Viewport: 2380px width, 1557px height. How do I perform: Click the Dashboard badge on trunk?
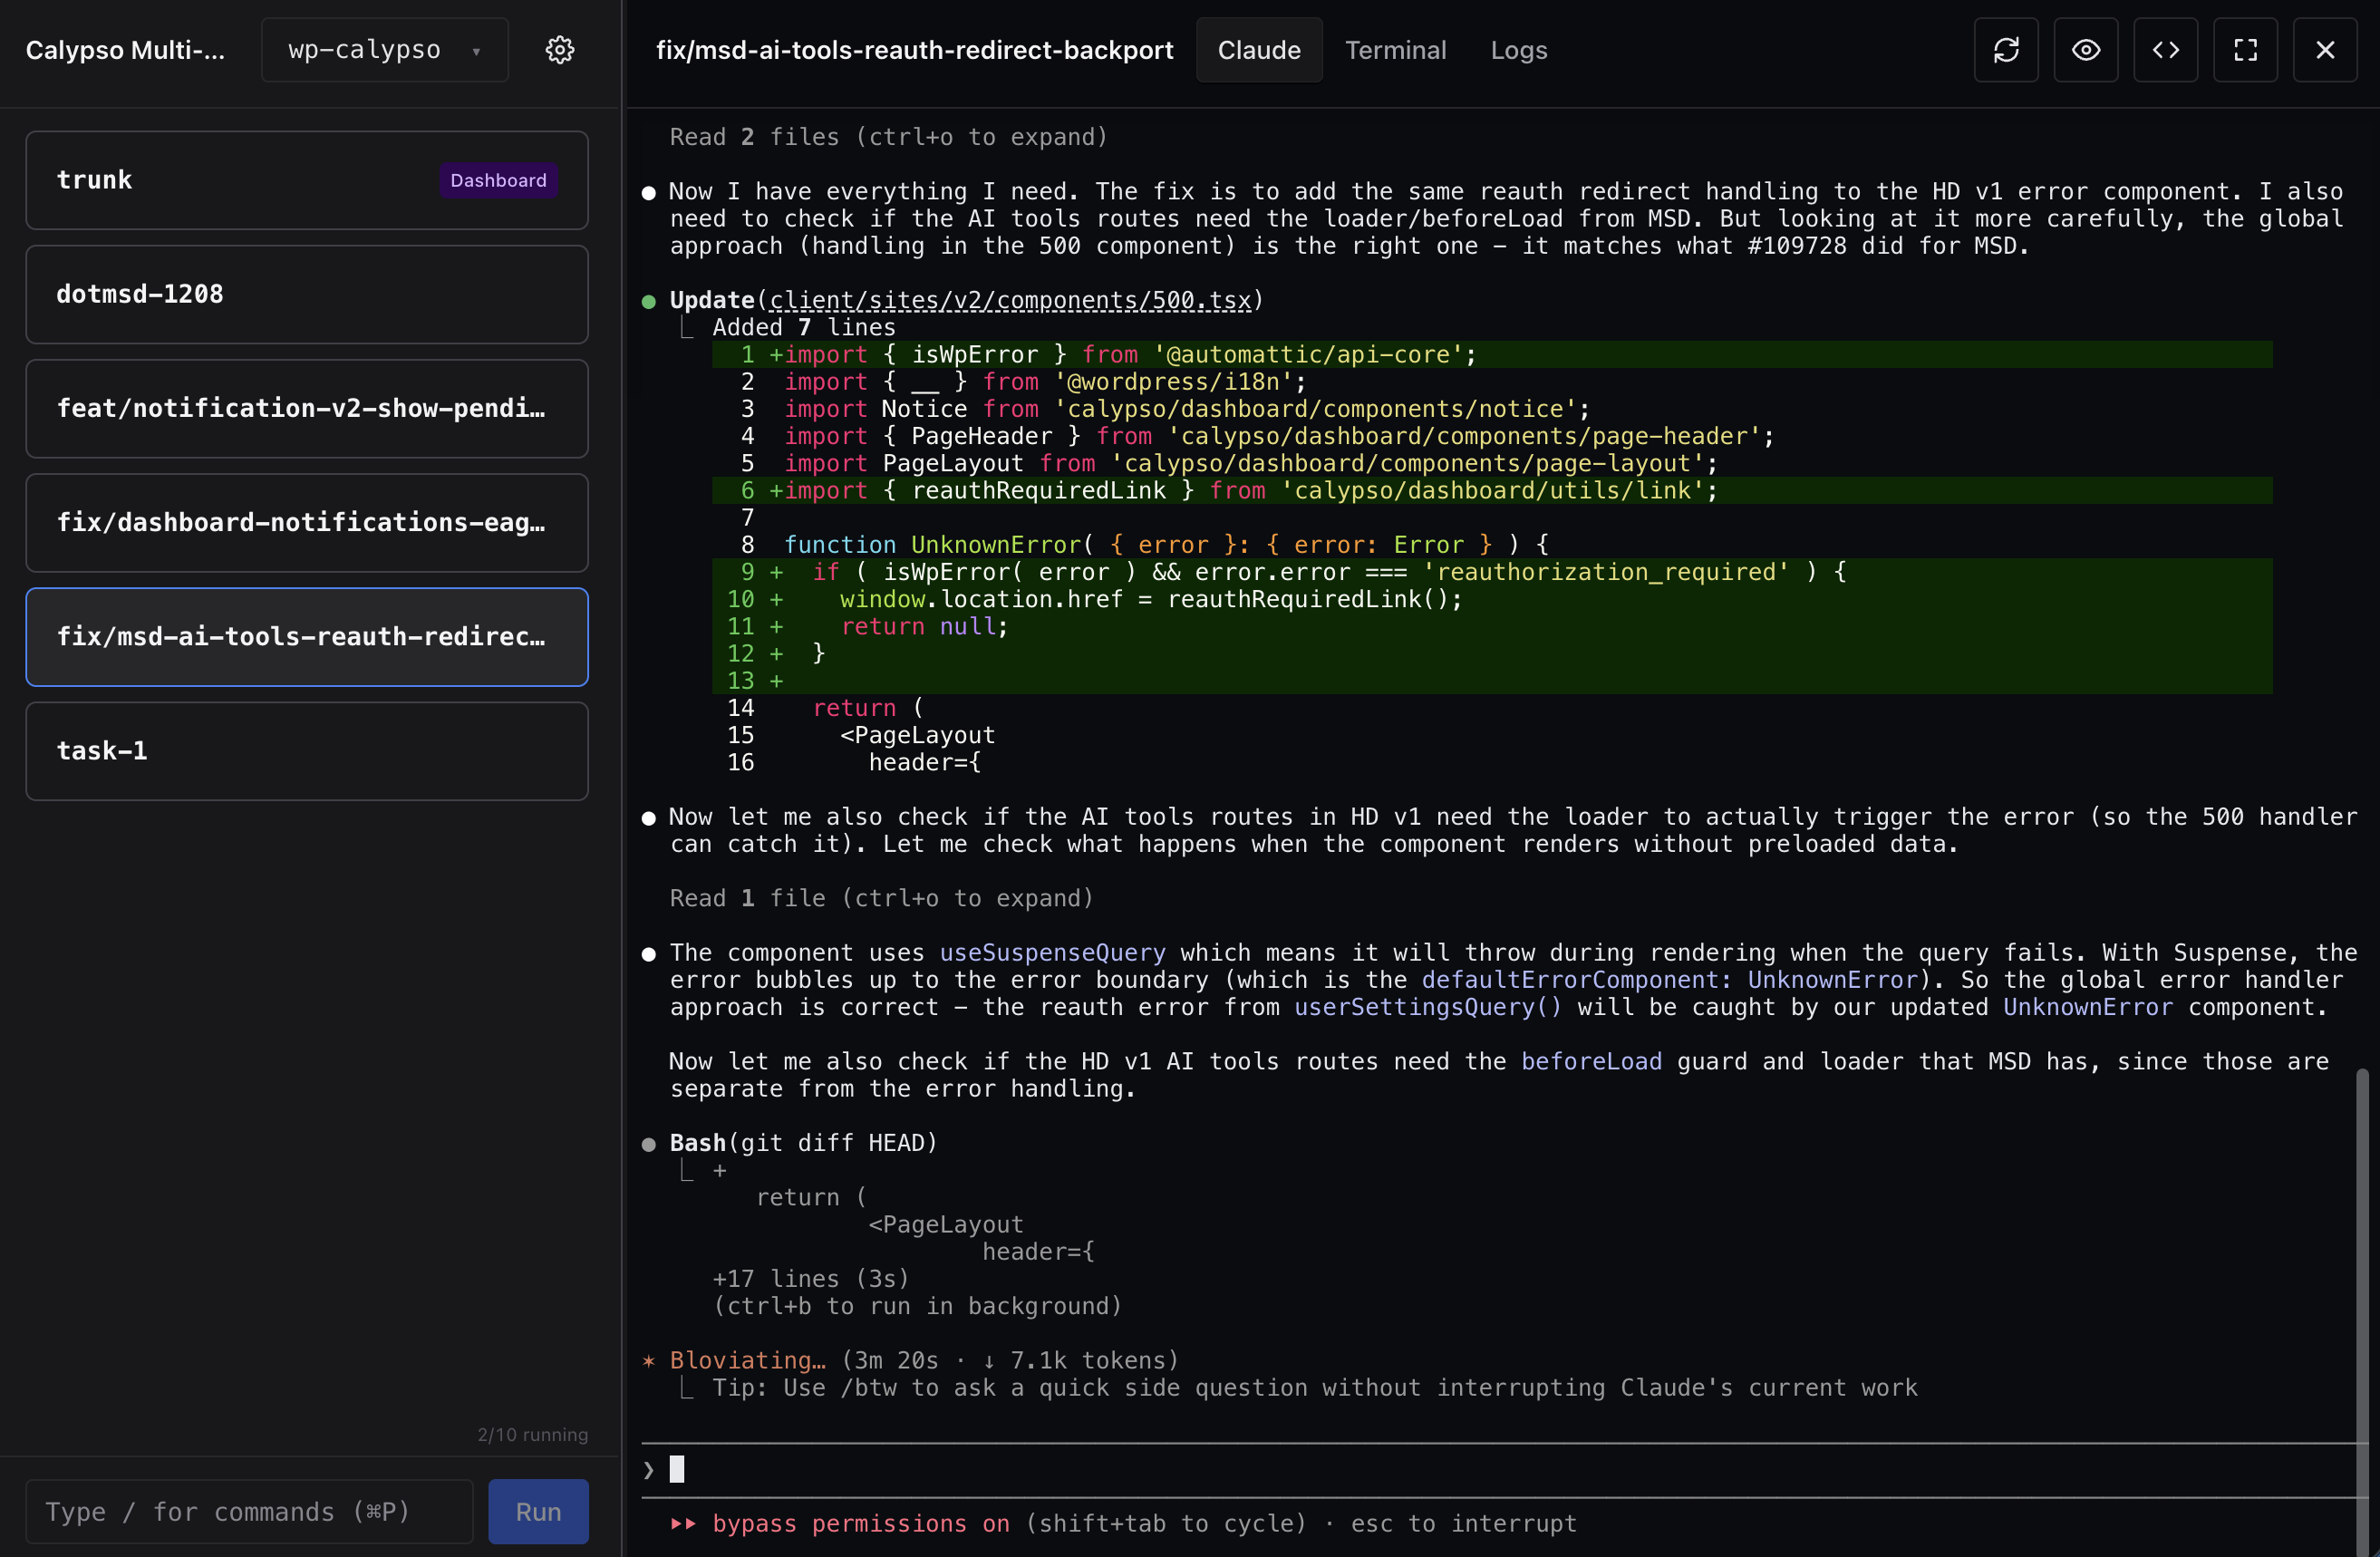pos(498,180)
